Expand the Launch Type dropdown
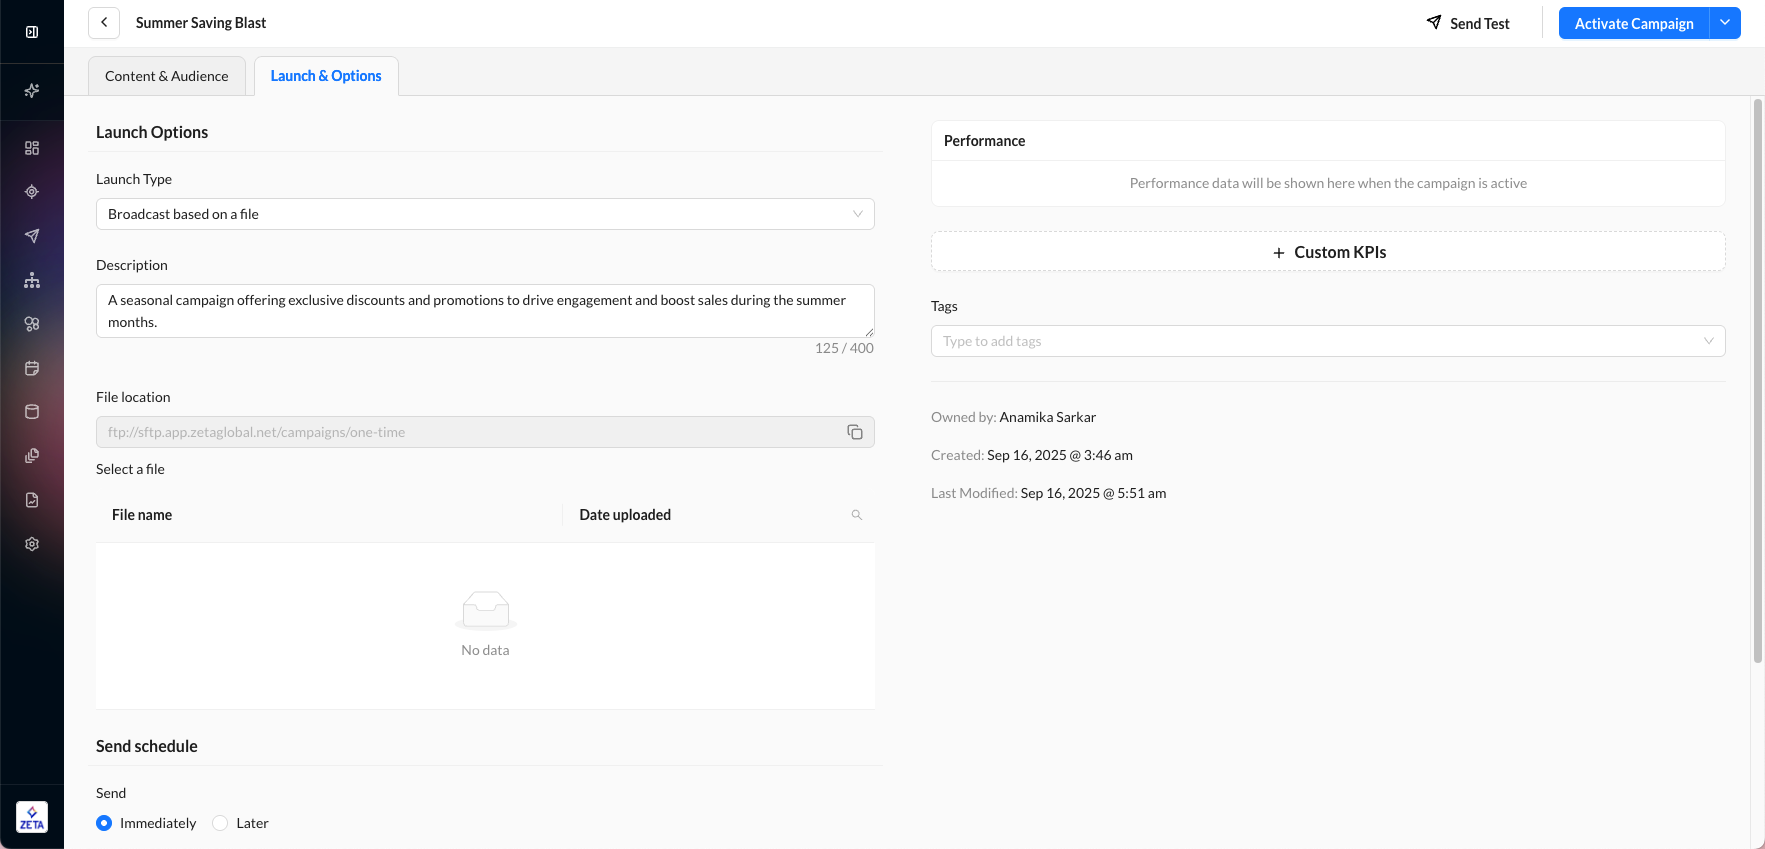This screenshot has height=849, width=1765. click(485, 214)
